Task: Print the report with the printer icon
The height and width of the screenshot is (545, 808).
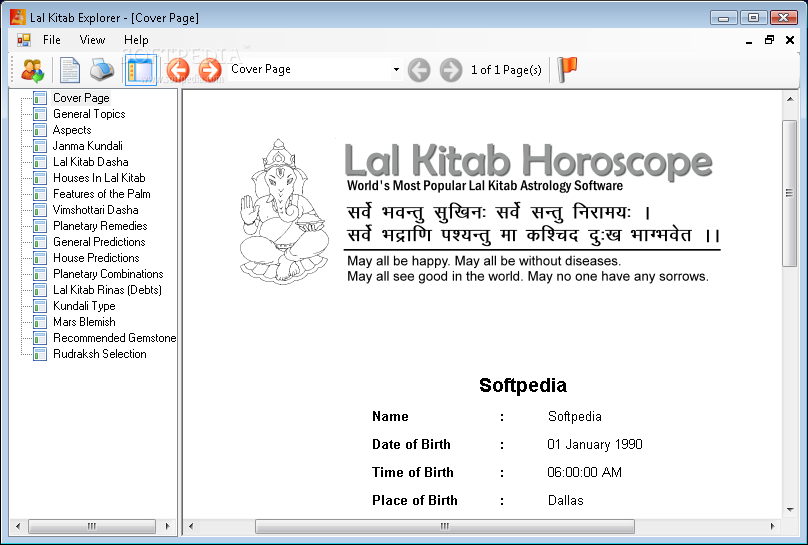Action: click(x=102, y=70)
